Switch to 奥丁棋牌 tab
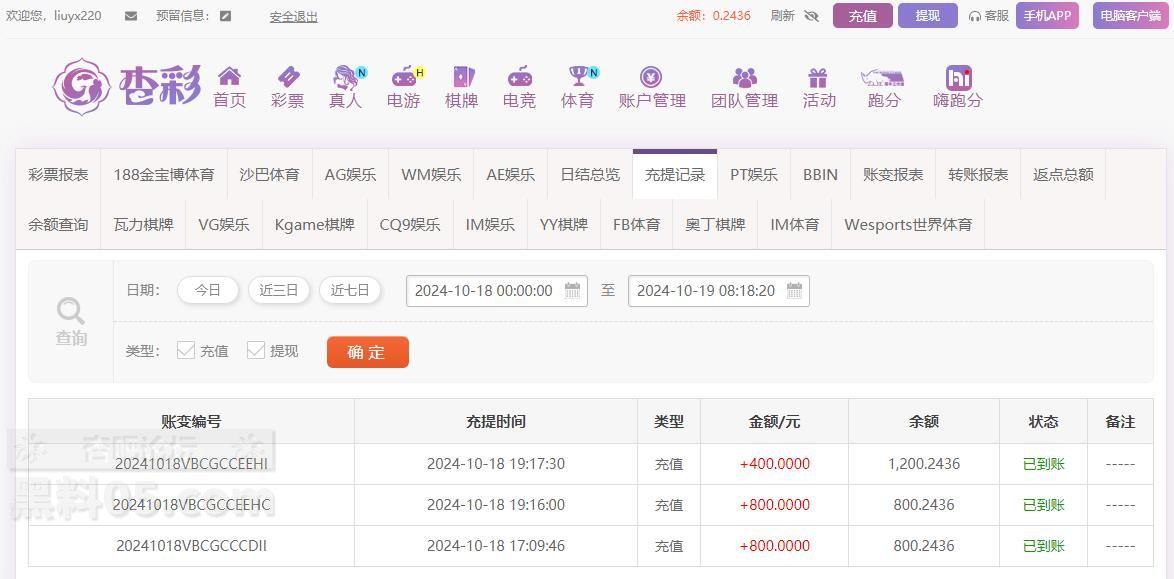This screenshot has height=579, width=1174. [x=715, y=225]
